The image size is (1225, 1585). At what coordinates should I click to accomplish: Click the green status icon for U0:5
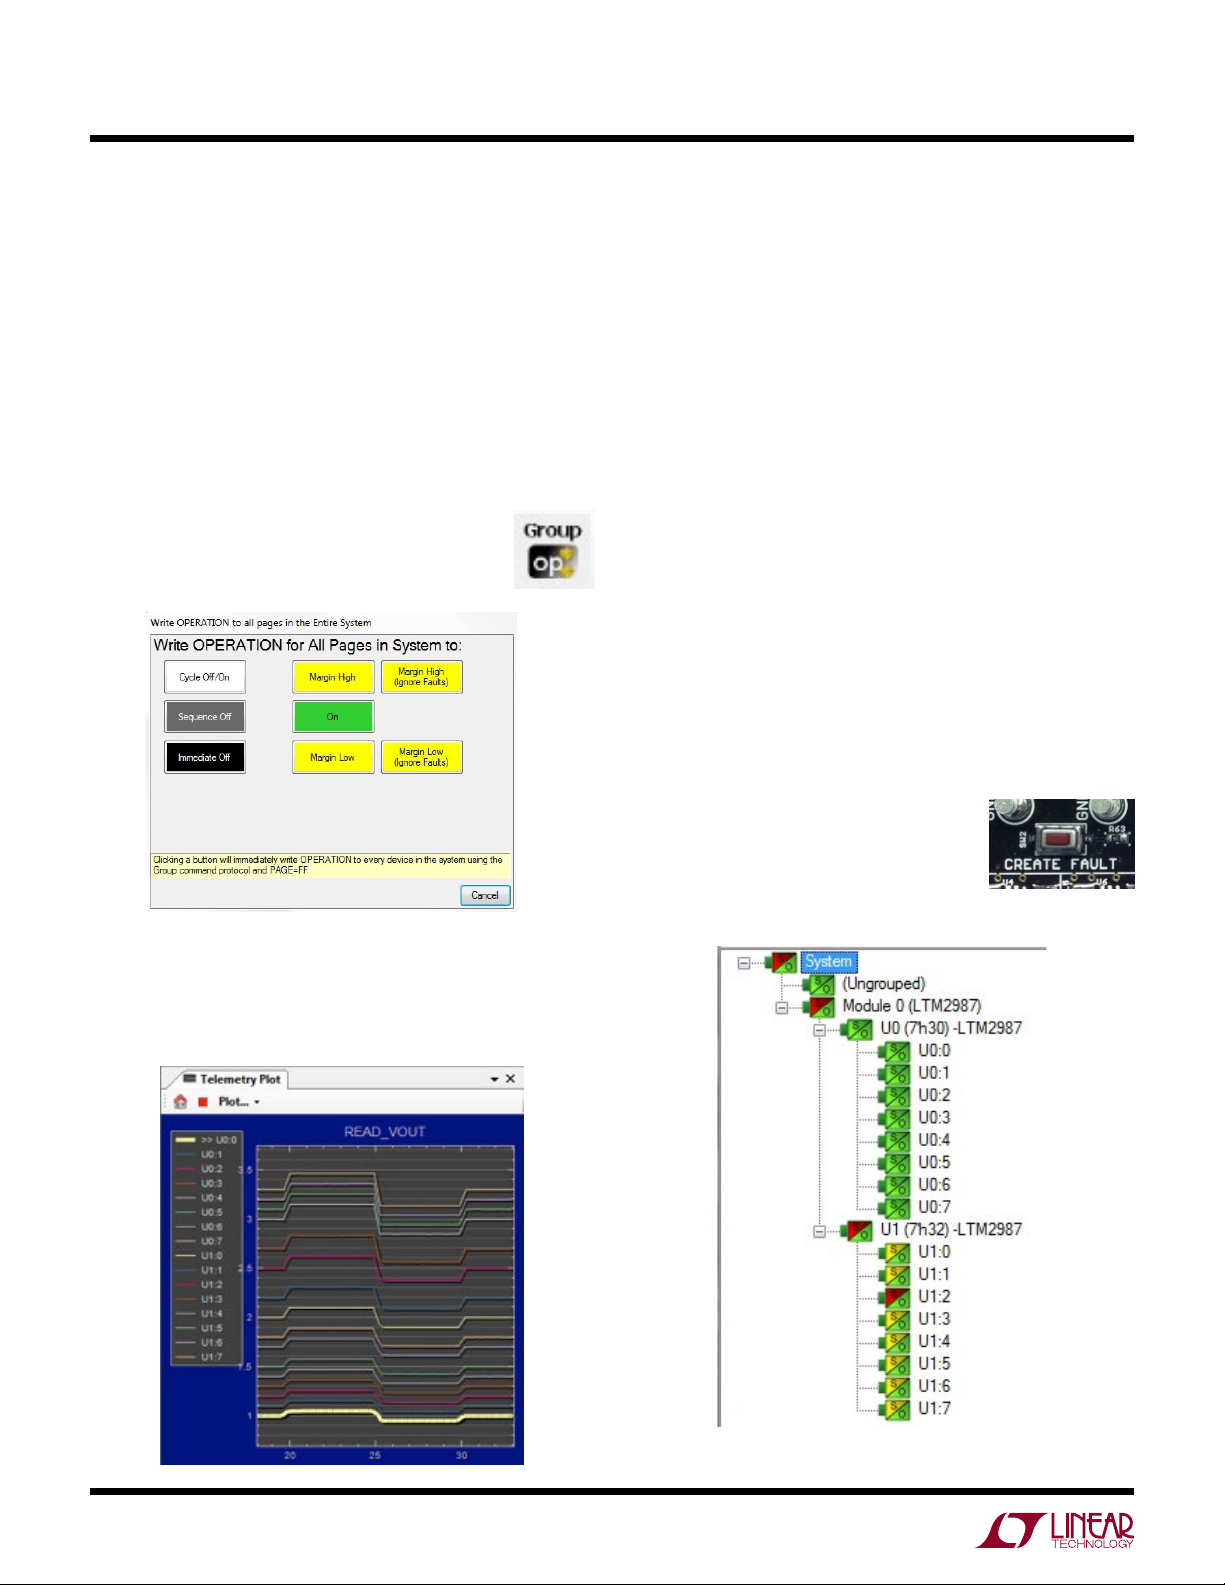point(896,1163)
